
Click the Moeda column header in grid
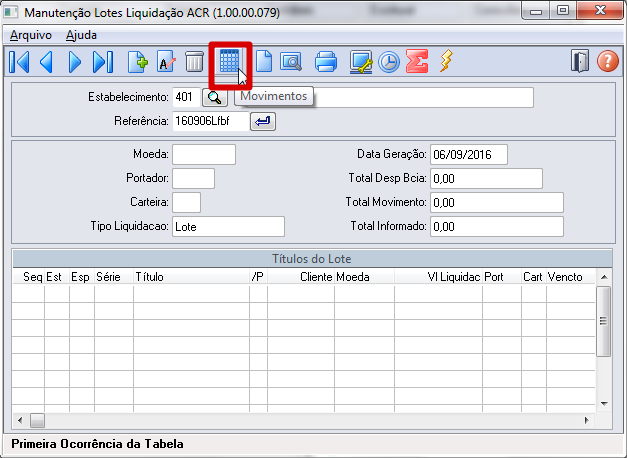(364, 277)
